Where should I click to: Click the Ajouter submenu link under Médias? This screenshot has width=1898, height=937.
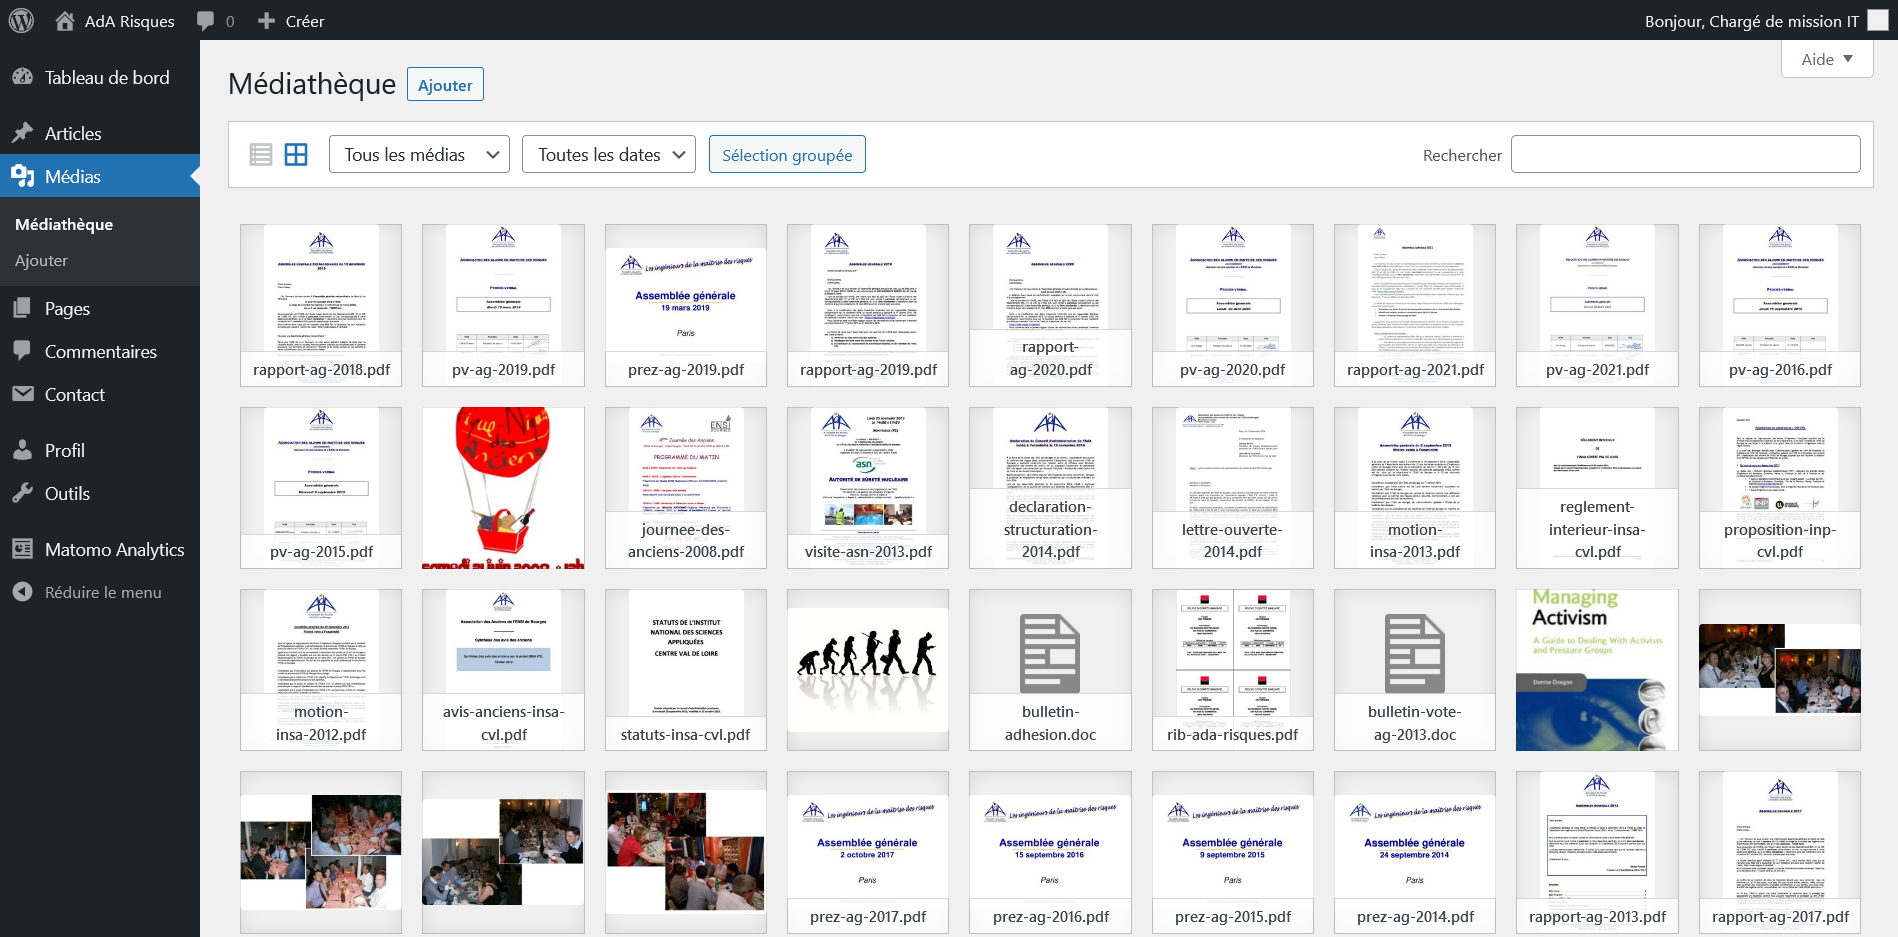tap(41, 260)
